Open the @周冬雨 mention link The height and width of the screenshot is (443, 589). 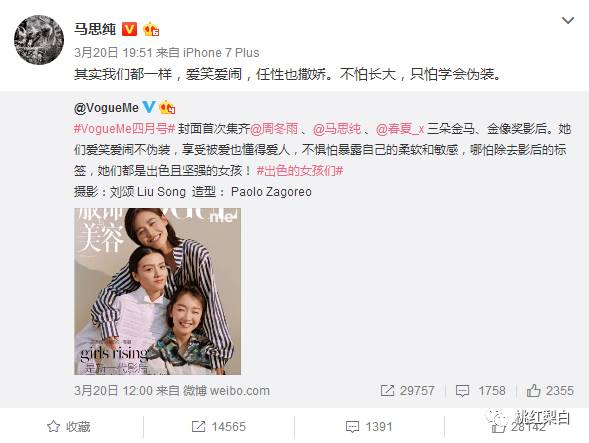(x=274, y=129)
